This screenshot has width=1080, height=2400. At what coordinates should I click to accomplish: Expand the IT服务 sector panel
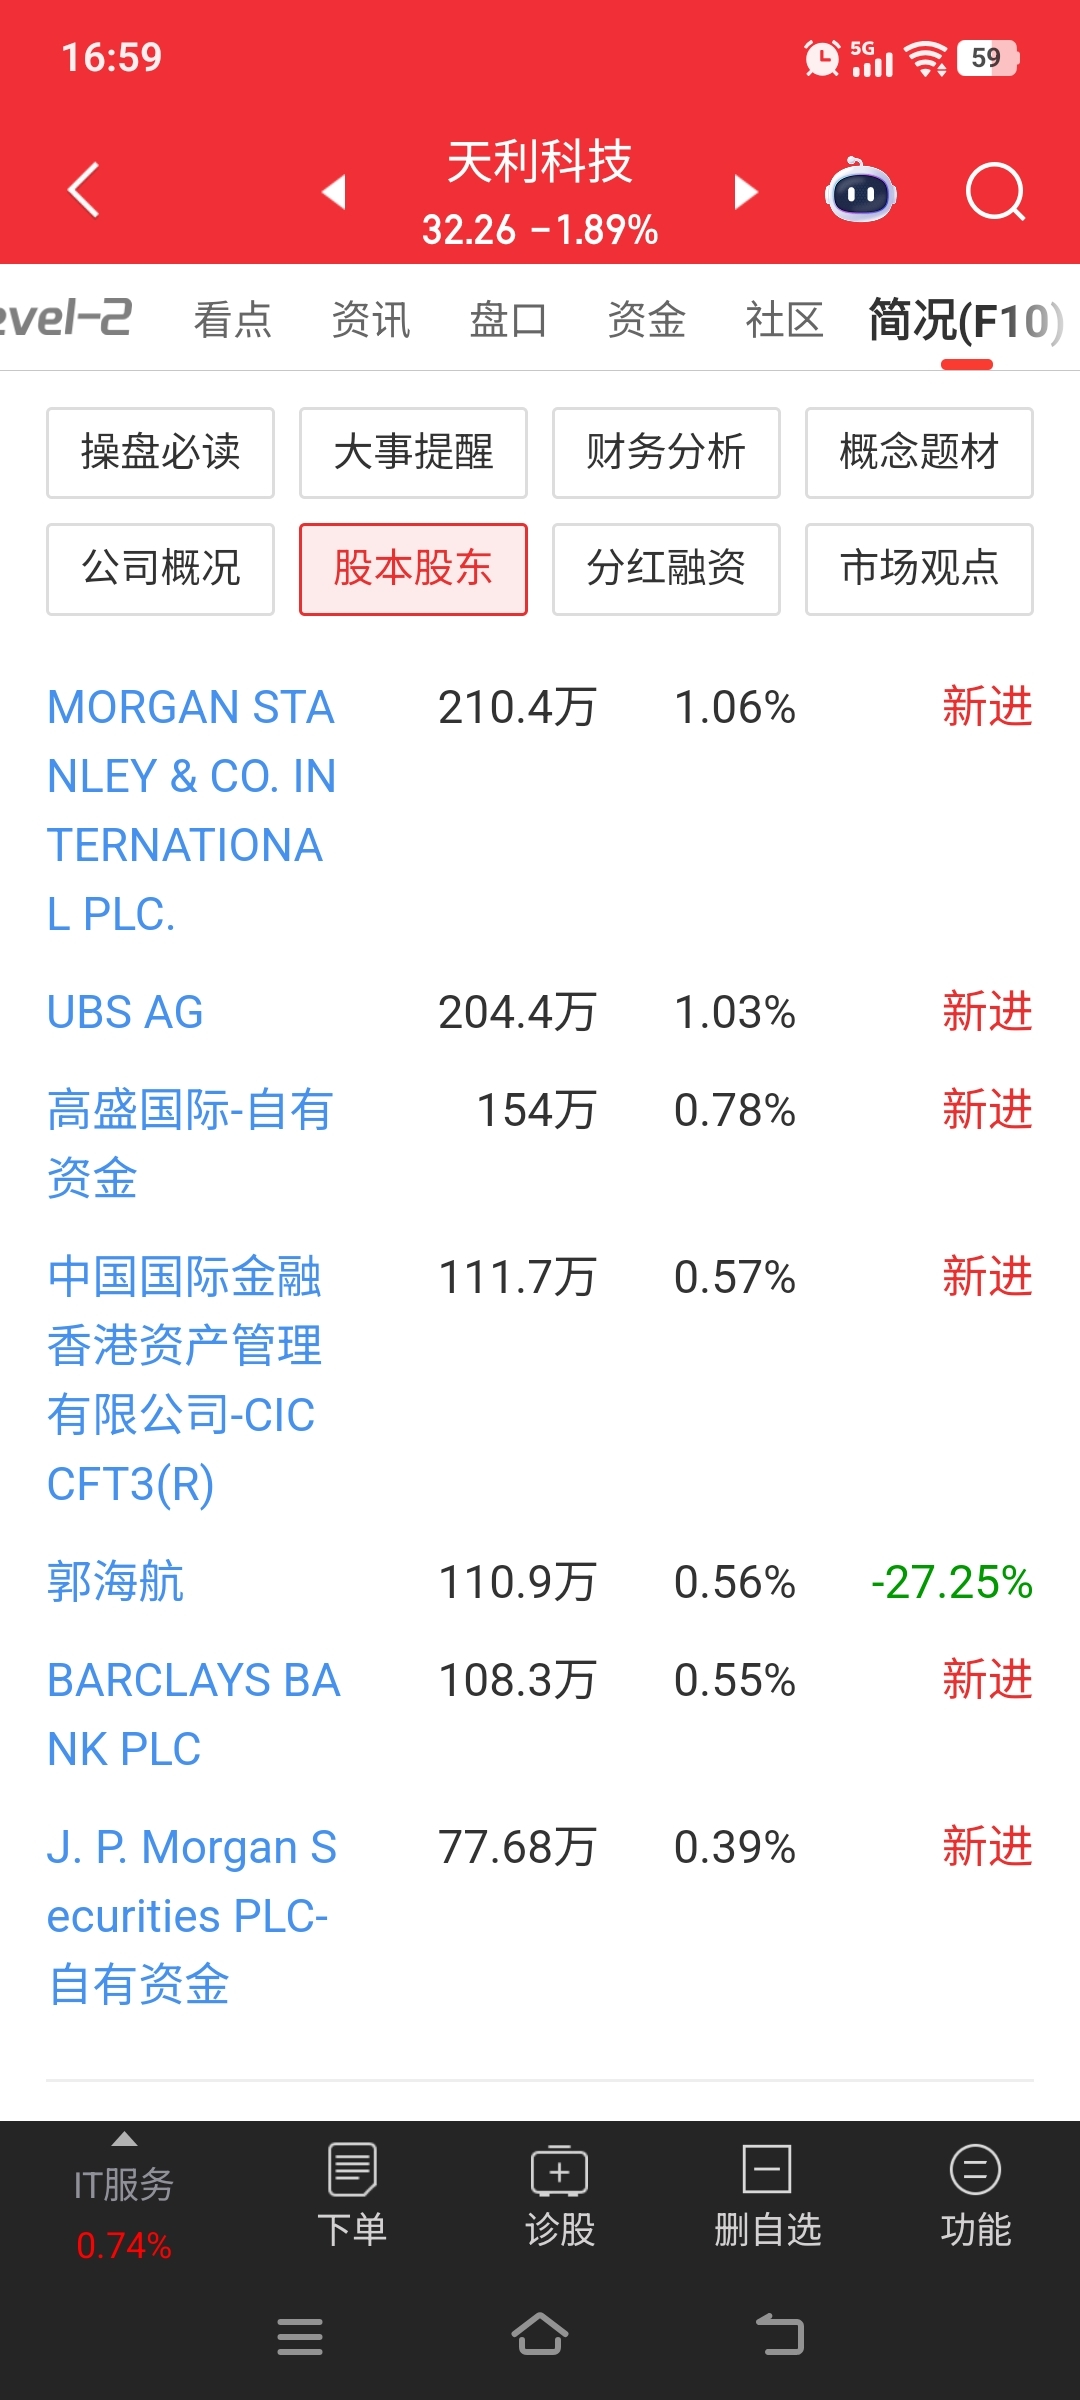[x=124, y=2198]
